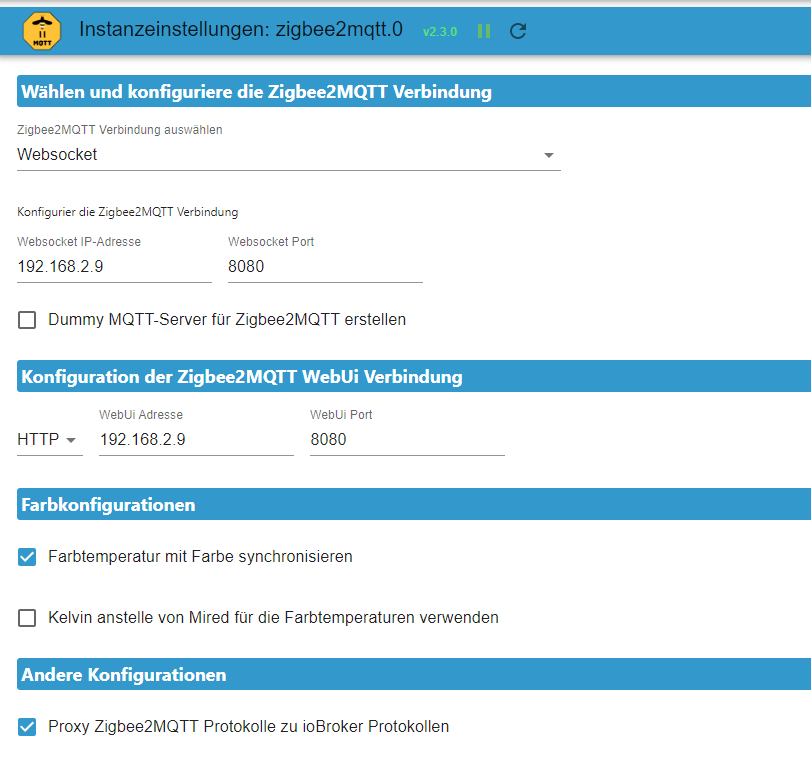Open the HTTP protocol dropdown
The width and height of the screenshot is (811, 772).
(x=50, y=440)
